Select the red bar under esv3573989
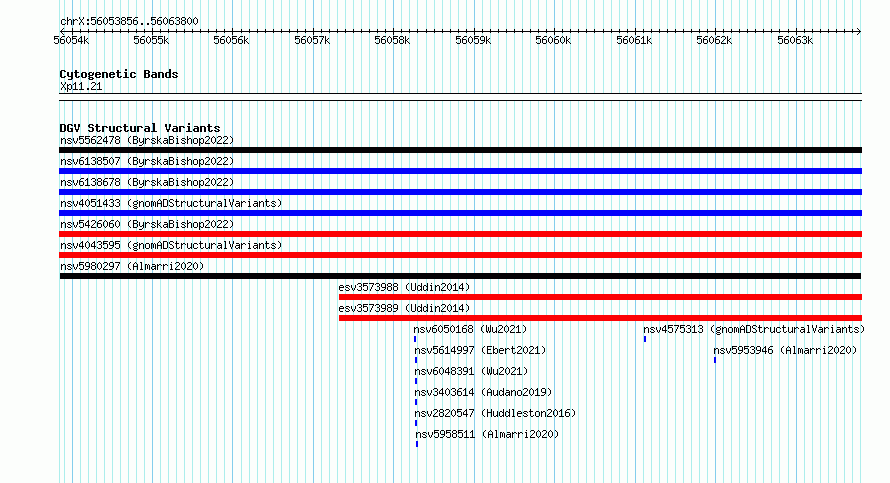Image resolution: width=890 pixels, height=483 pixels. (x=601, y=318)
